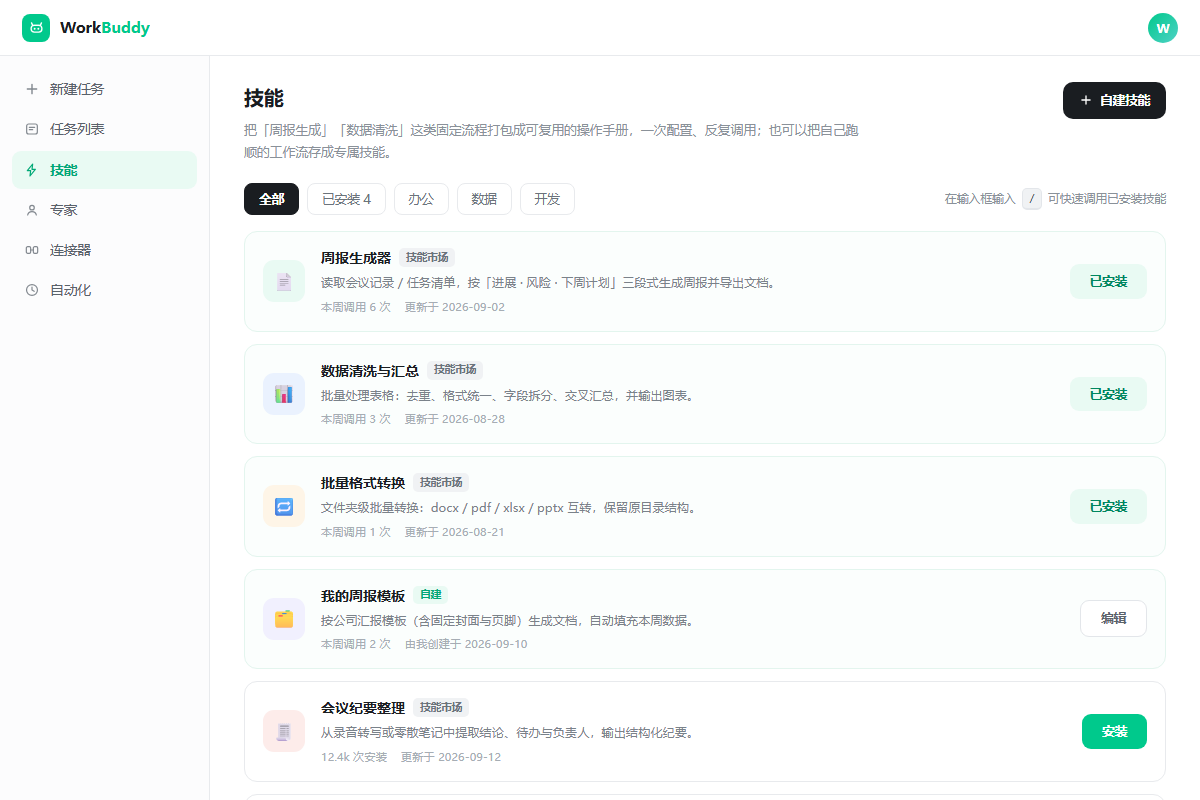Click 技能市场 tag on 数据清洗与汇总
Image resolution: width=1200 pixels, height=800 pixels.
455,370
